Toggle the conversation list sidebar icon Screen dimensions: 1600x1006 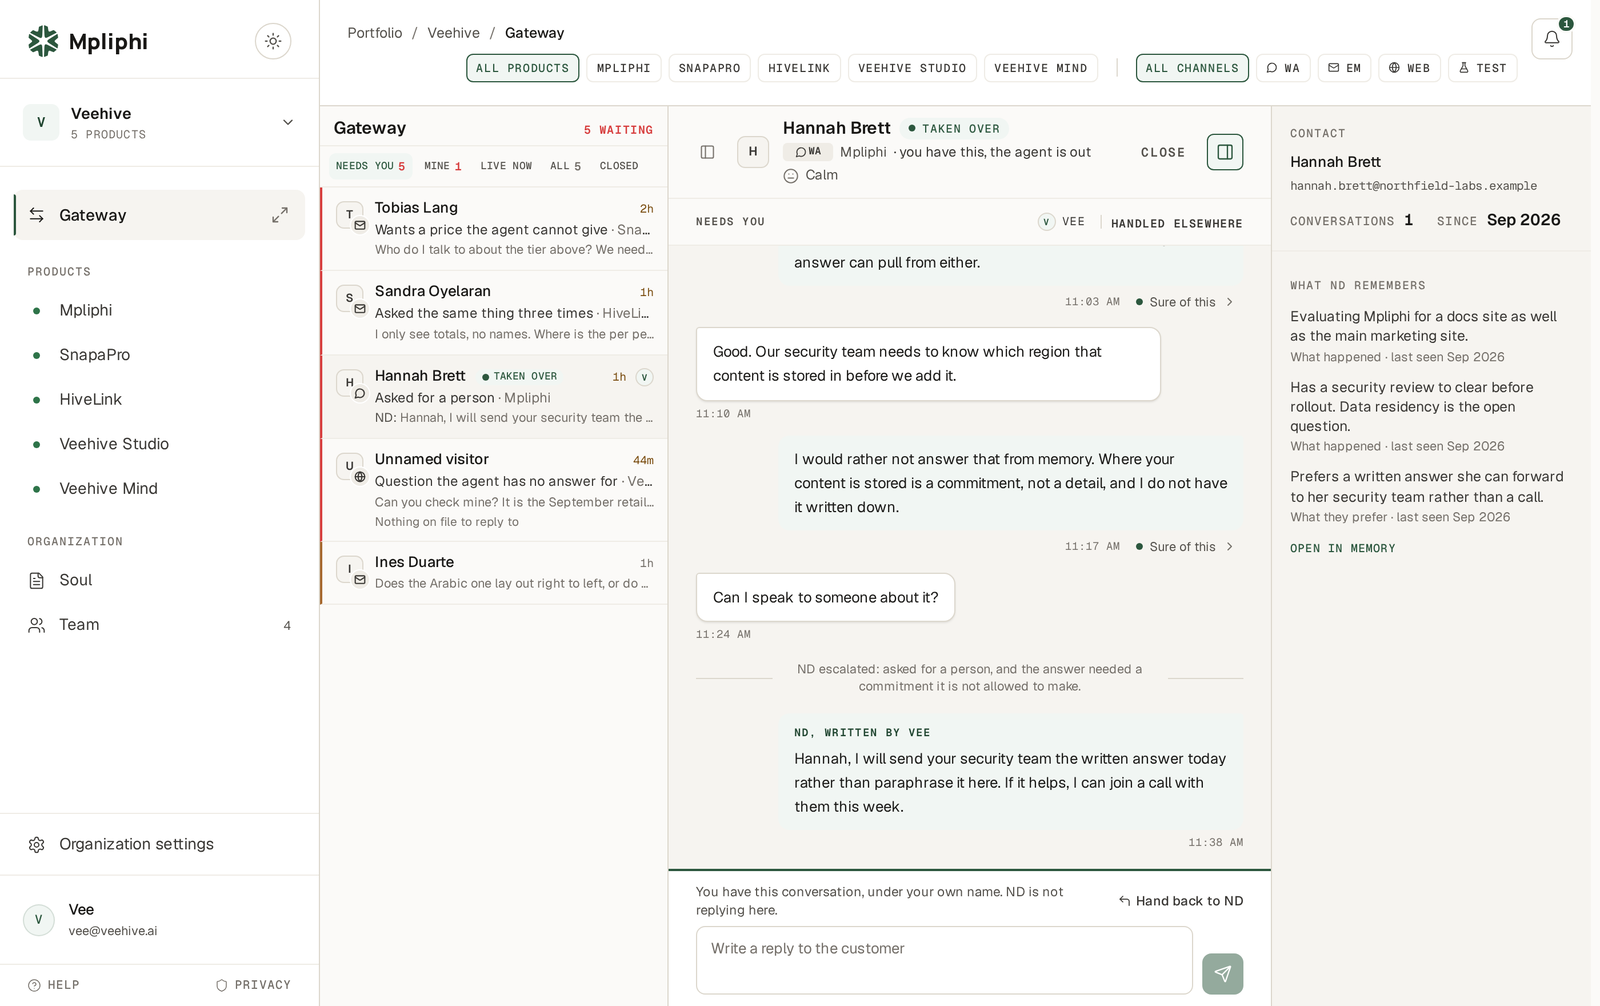pos(707,152)
